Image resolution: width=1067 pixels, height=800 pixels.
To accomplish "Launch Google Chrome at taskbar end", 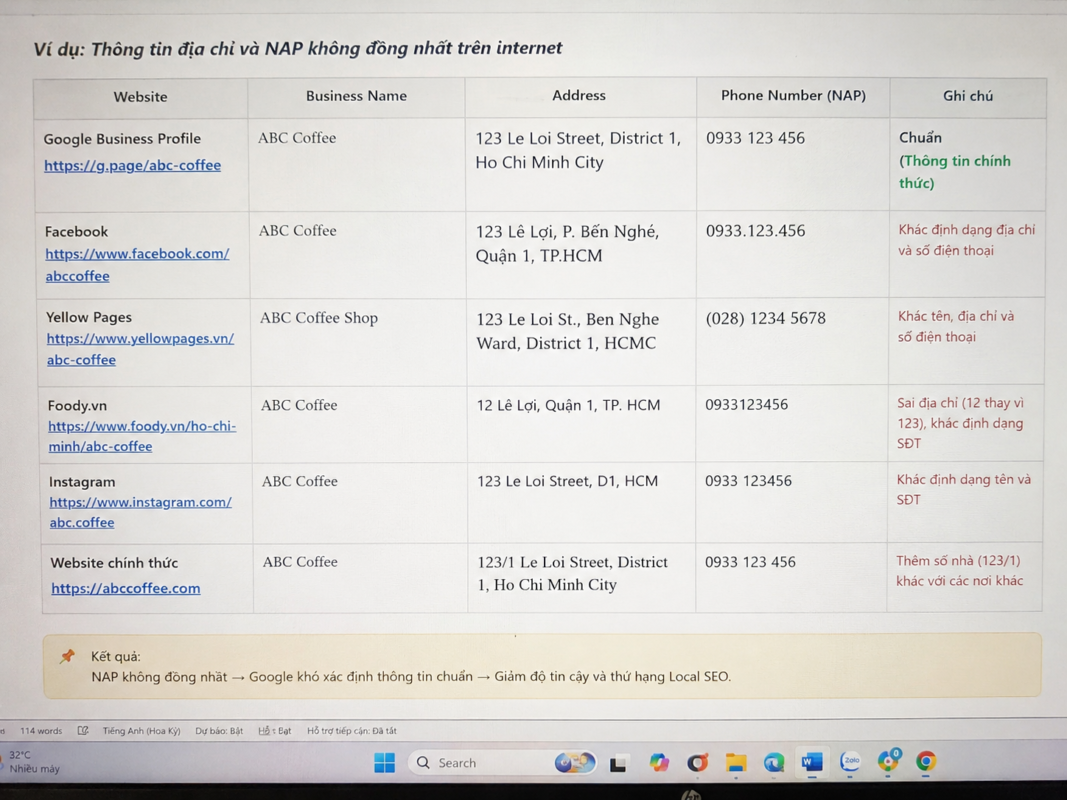I will 926,761.
